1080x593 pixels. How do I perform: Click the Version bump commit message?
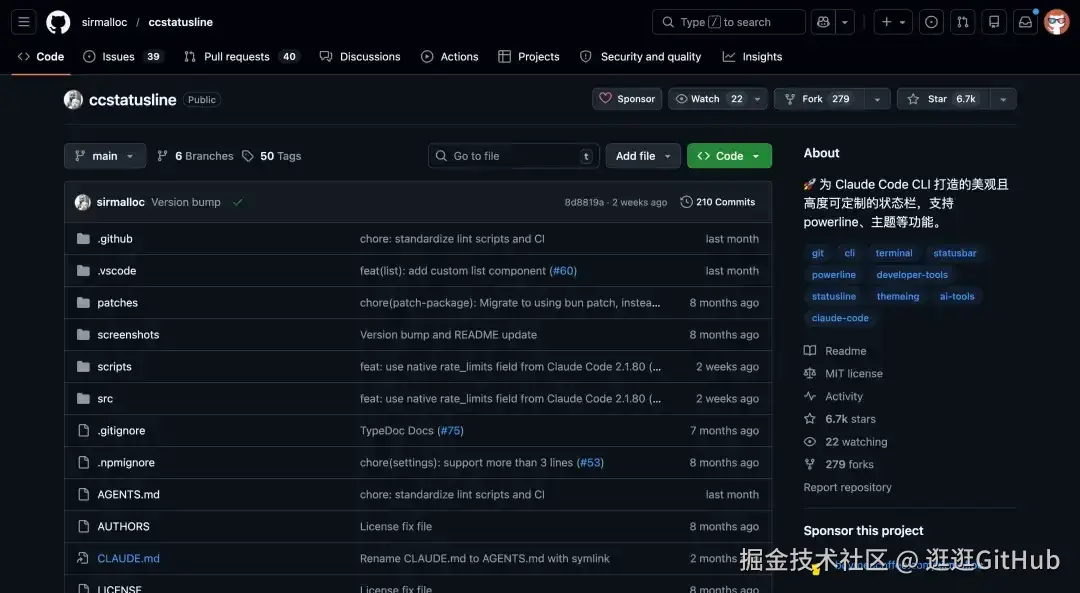tap(186, 202)
